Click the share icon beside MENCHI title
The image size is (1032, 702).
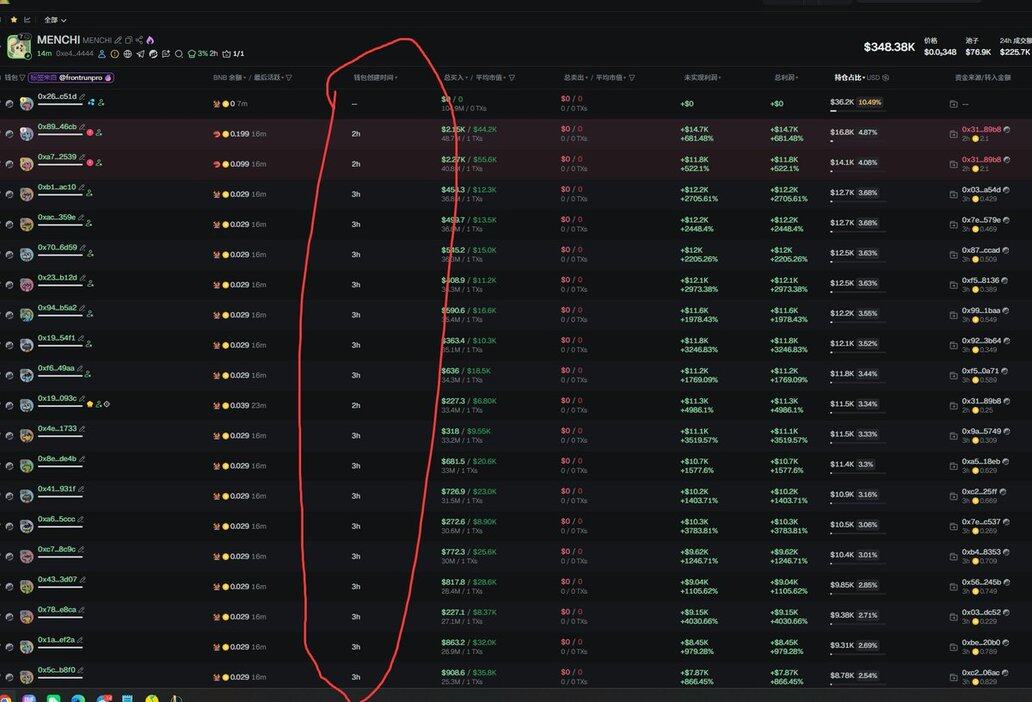coord(139,40)
